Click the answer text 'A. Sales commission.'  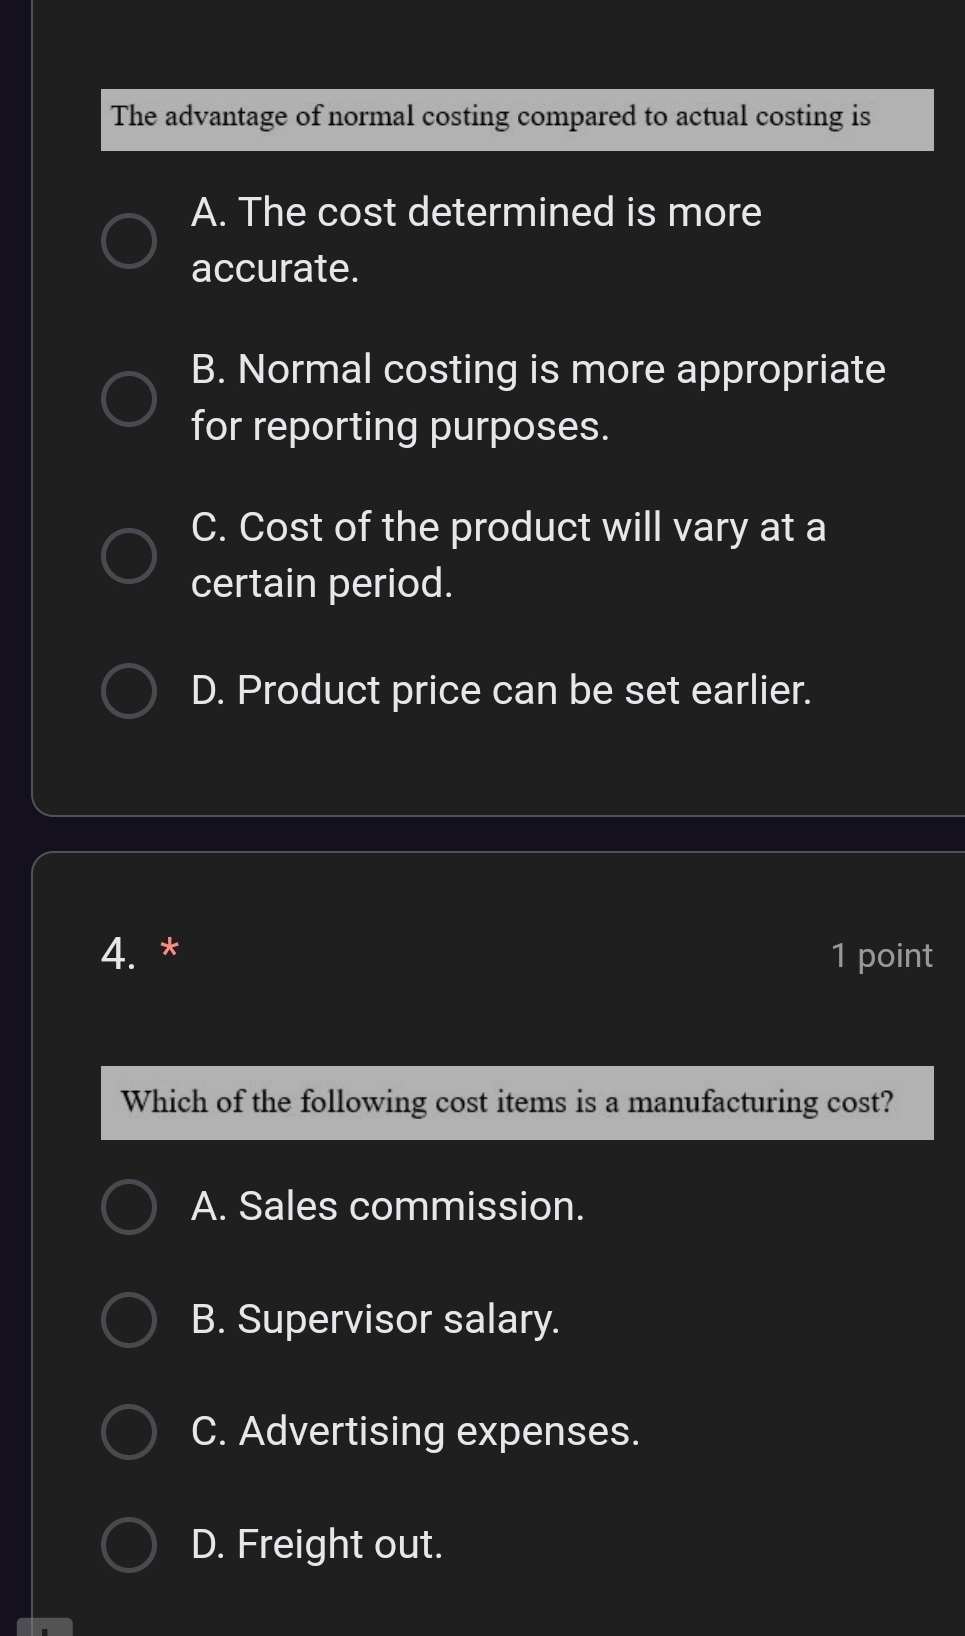[x=387, y=1207]
